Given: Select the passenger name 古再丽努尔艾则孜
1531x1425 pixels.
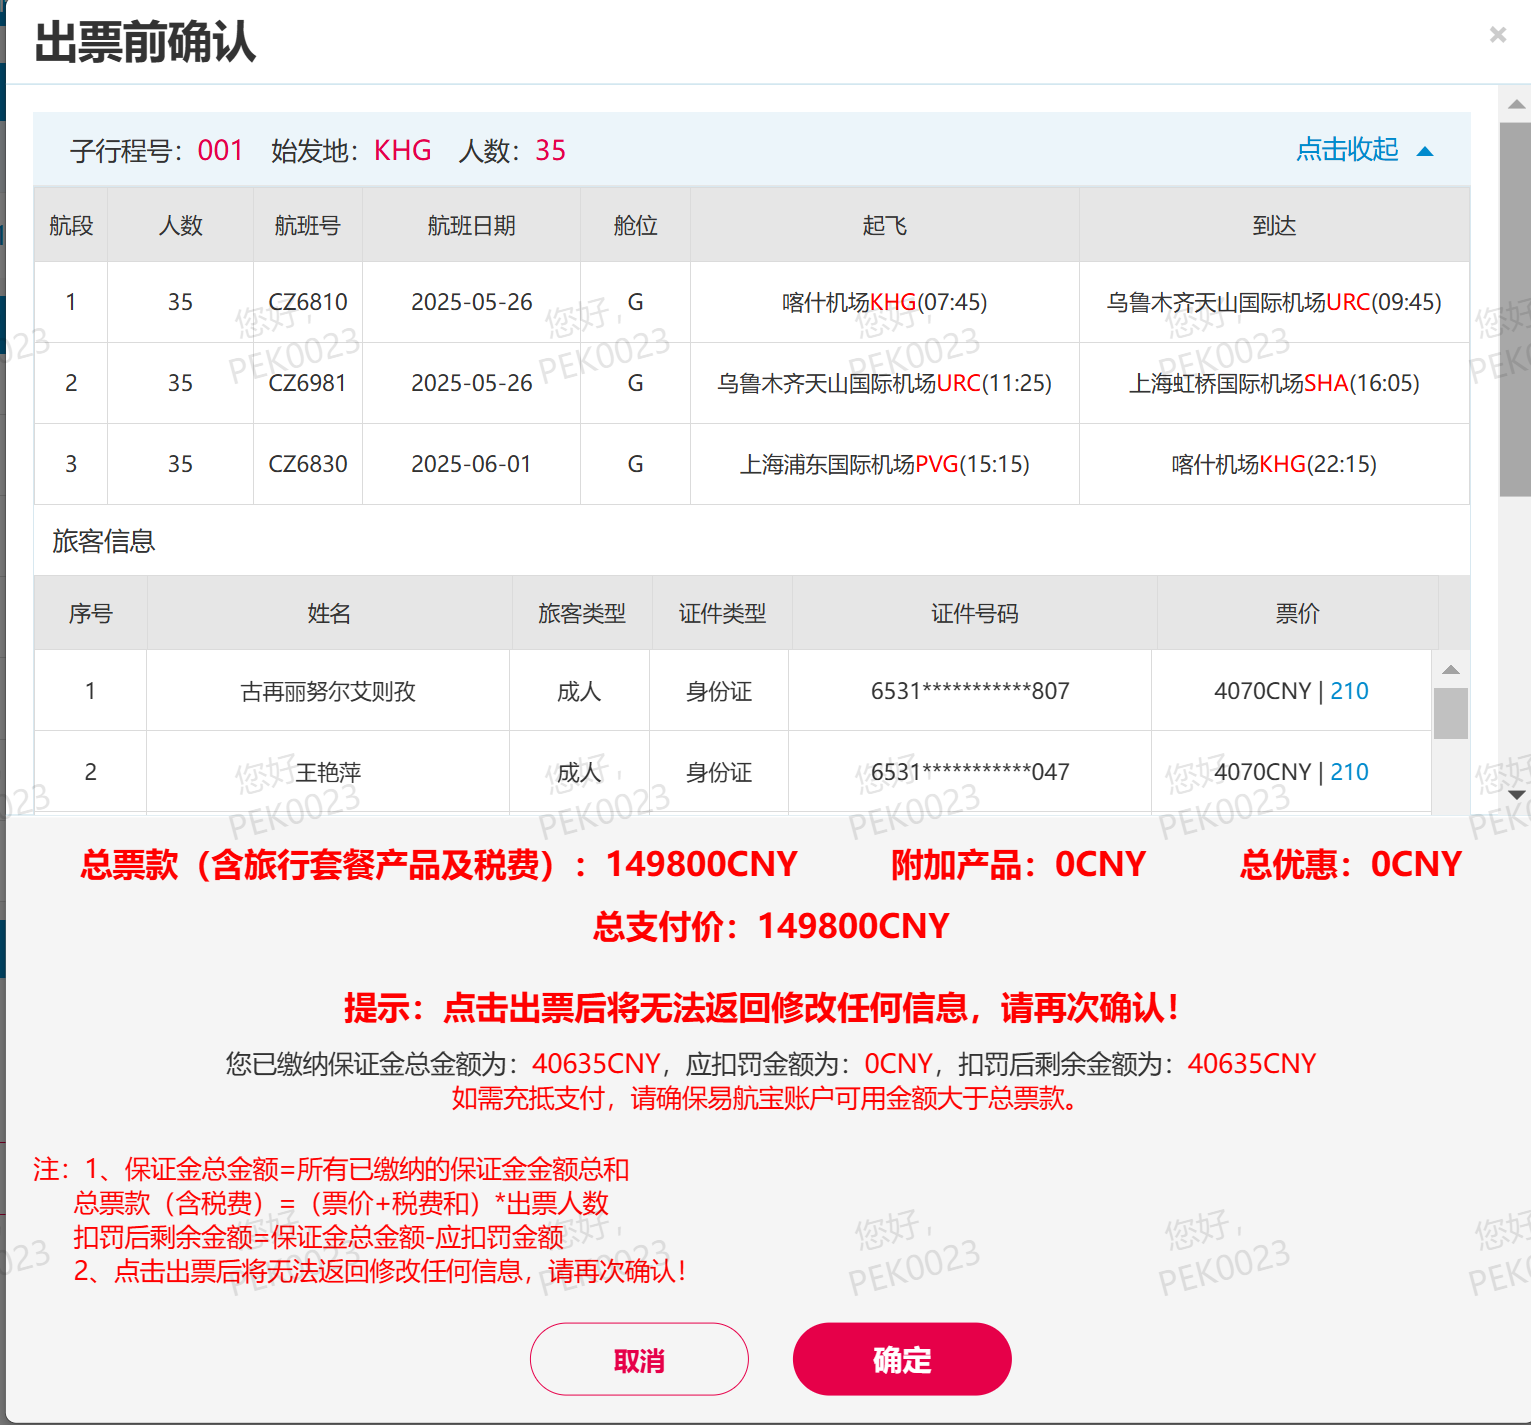Looking at the screenshot, I should [x=328, y=692].
